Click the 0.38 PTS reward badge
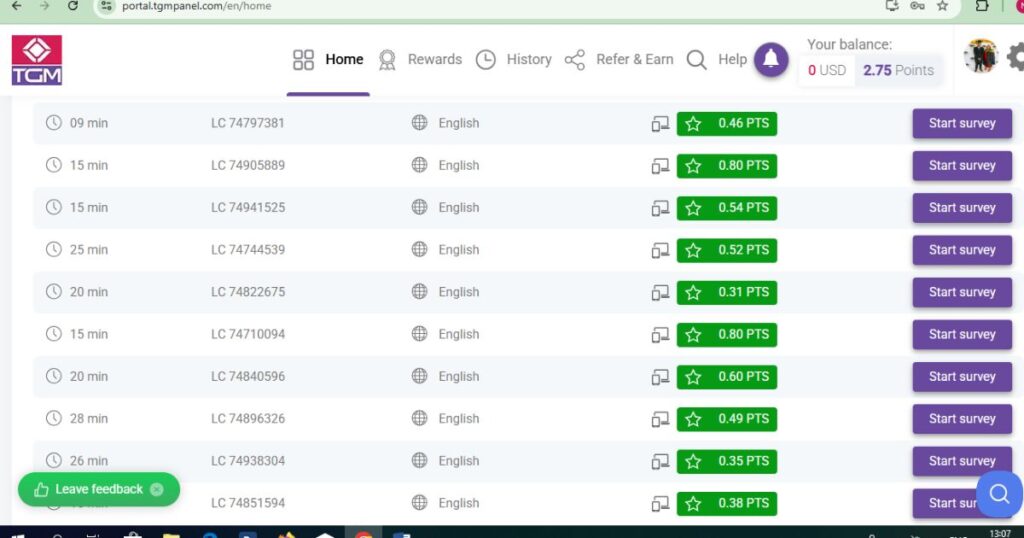Image resolution: width=1024 pixels, height=538 pixels. click(x=727, y=503)
